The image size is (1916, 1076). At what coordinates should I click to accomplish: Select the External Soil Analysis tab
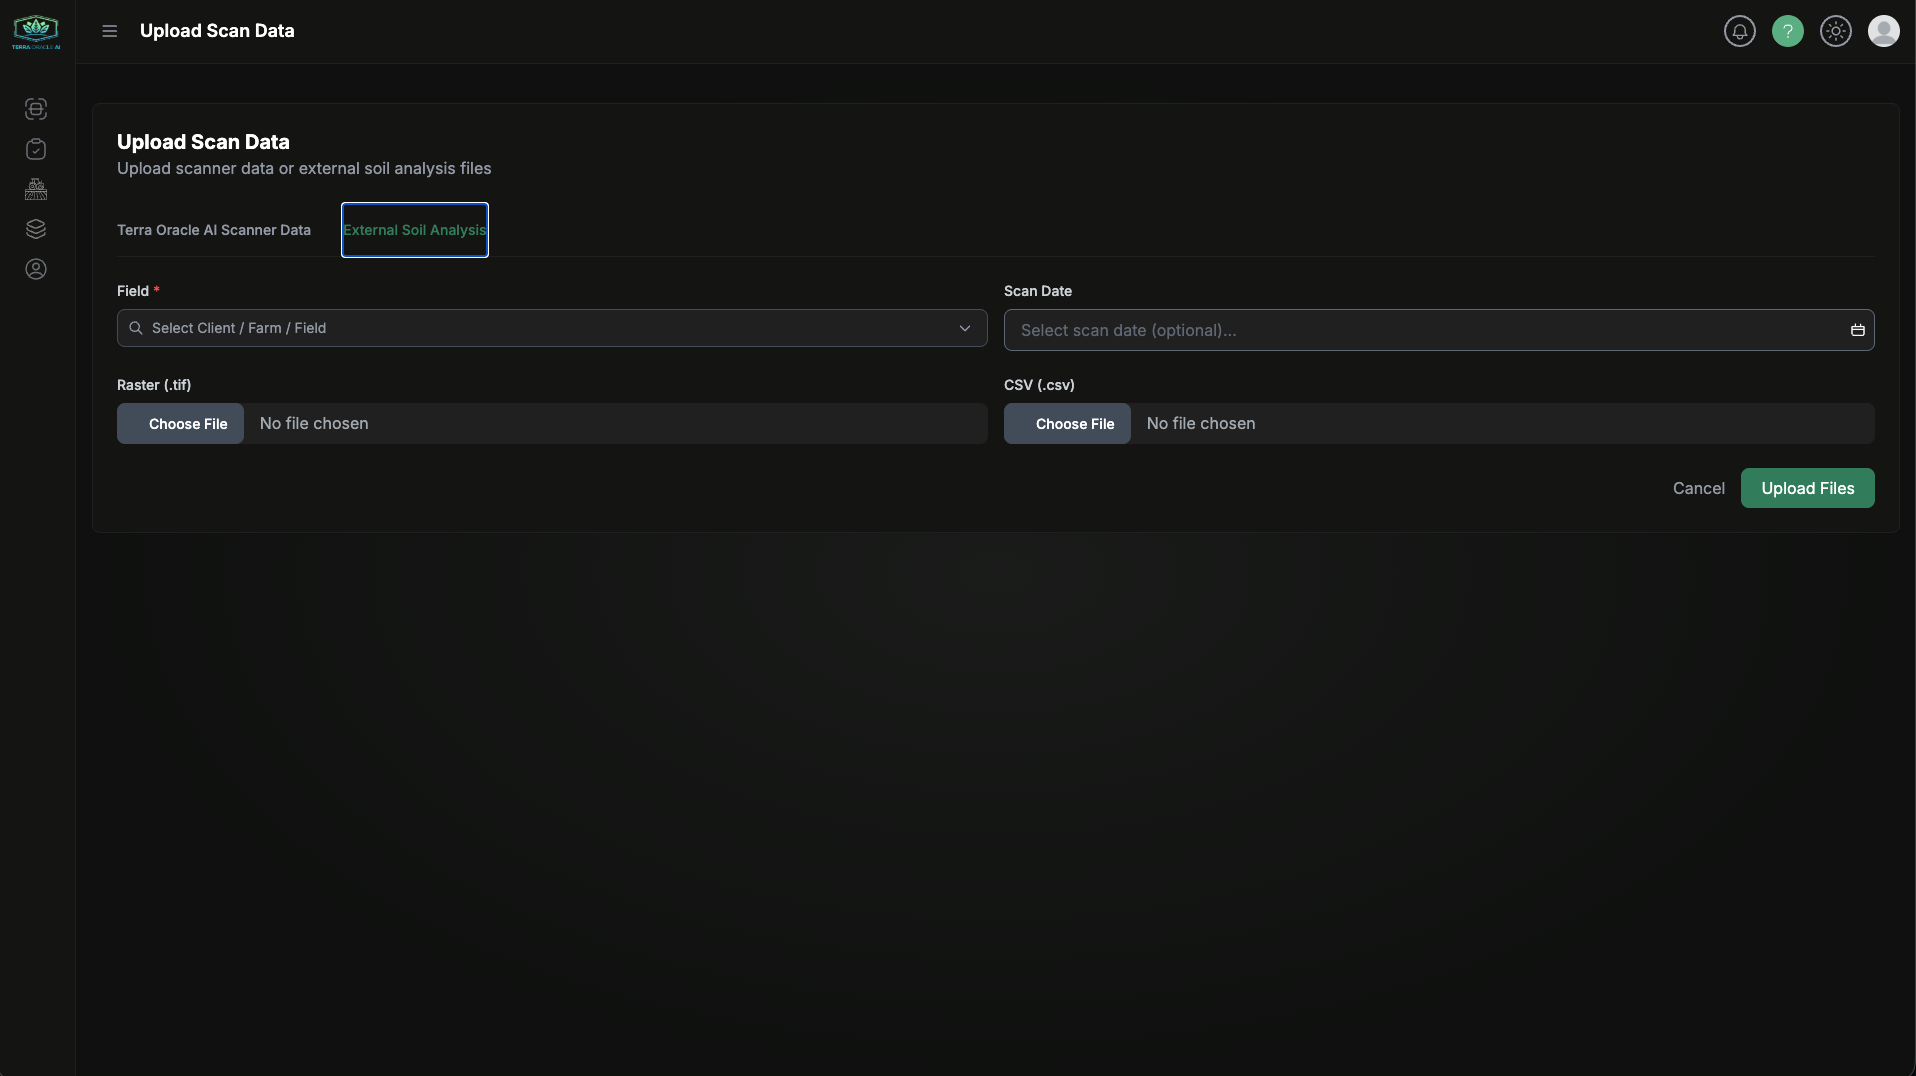tap(414, 230)
